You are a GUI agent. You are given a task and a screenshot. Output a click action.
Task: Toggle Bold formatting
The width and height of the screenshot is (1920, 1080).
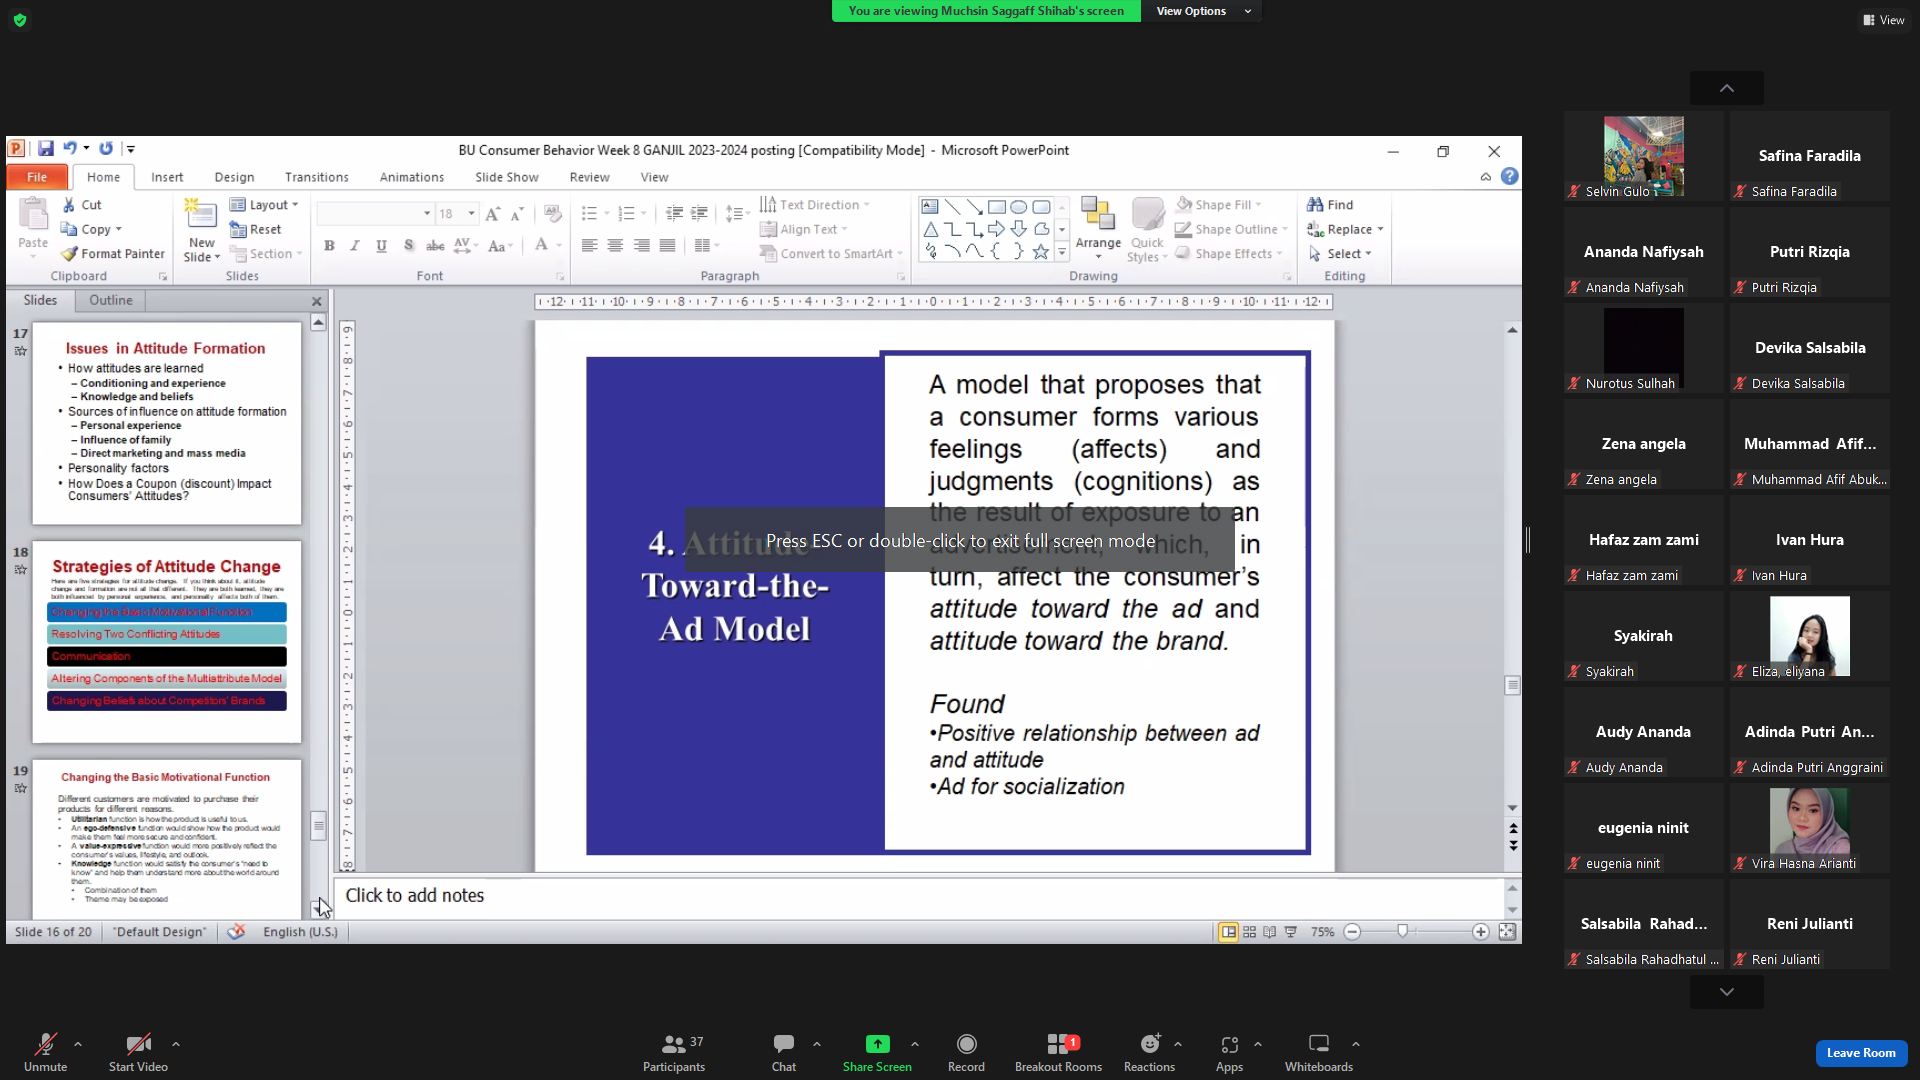329,246
